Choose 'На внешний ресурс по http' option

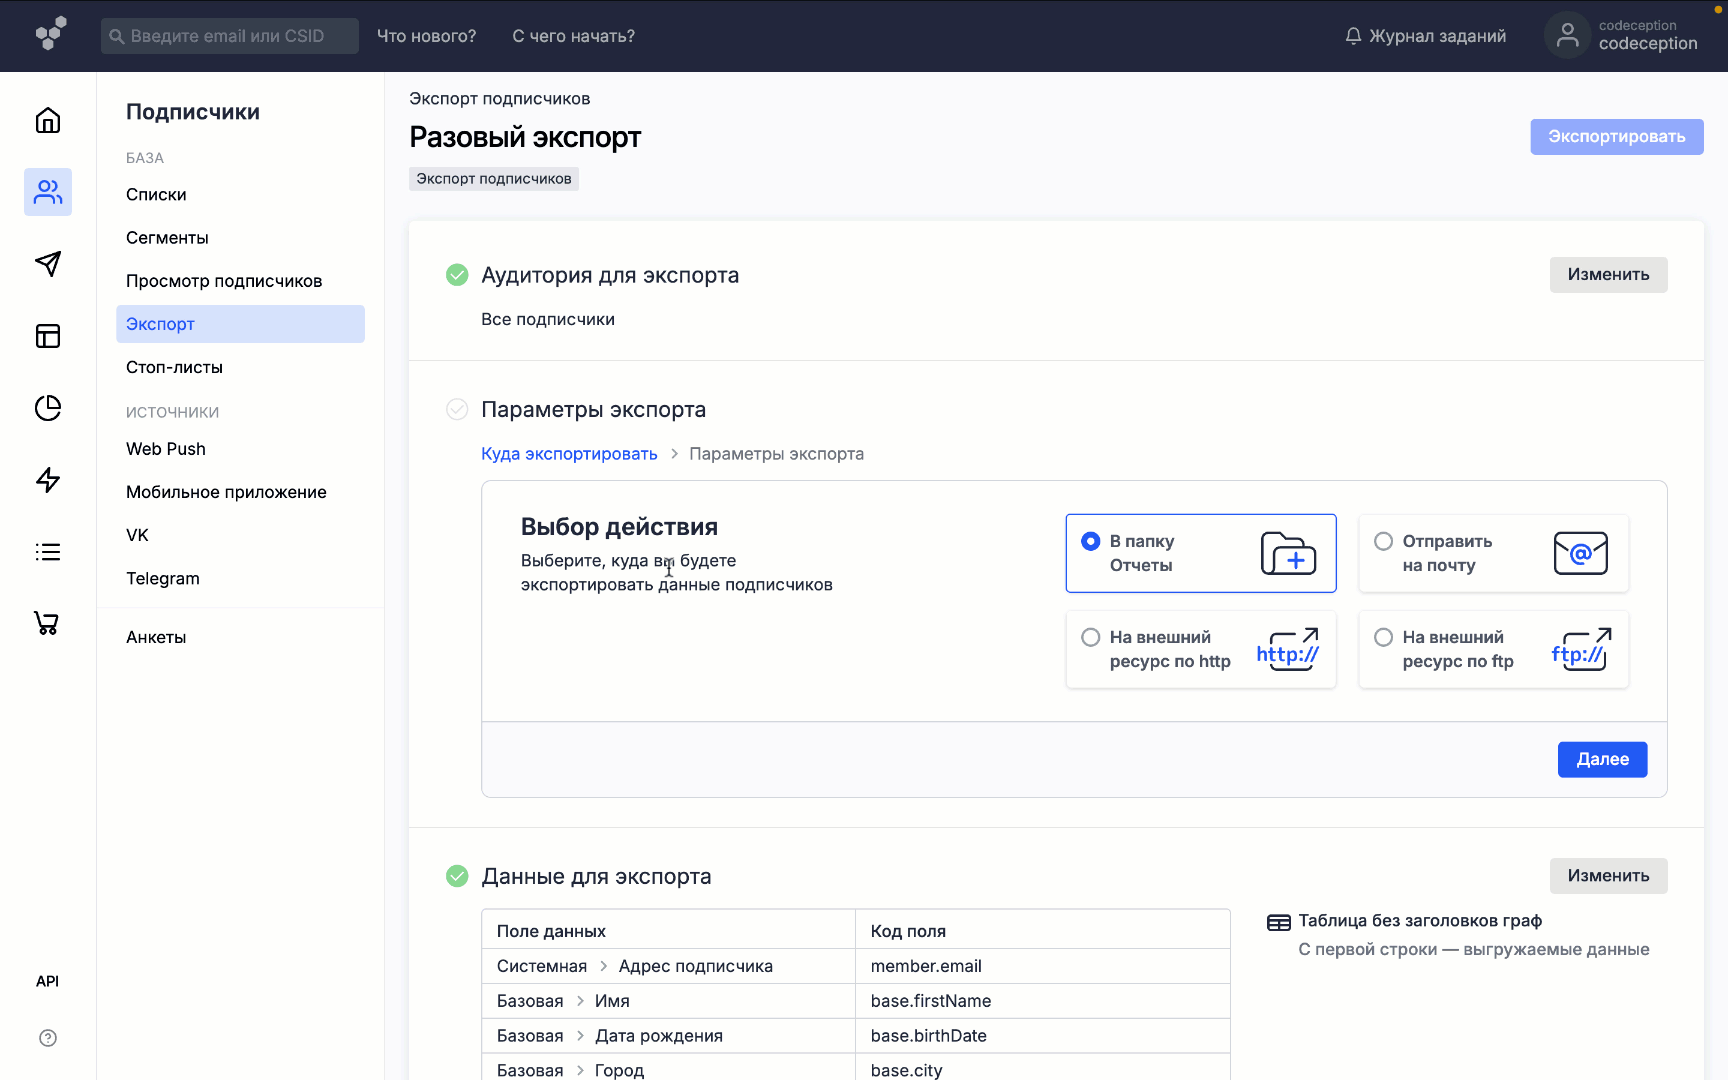[1091, 637]
